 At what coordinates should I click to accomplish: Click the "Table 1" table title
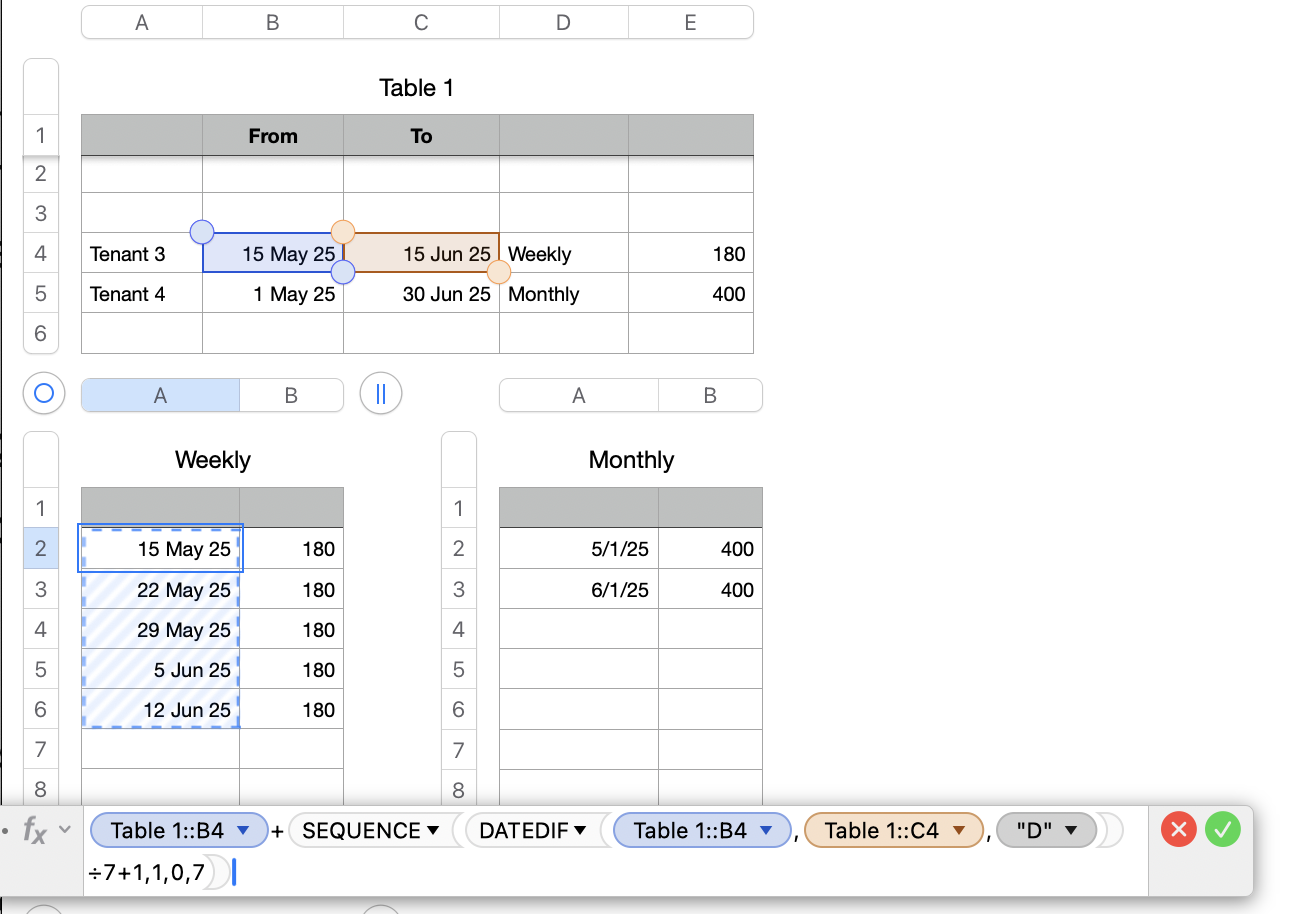tap(417, 88)
